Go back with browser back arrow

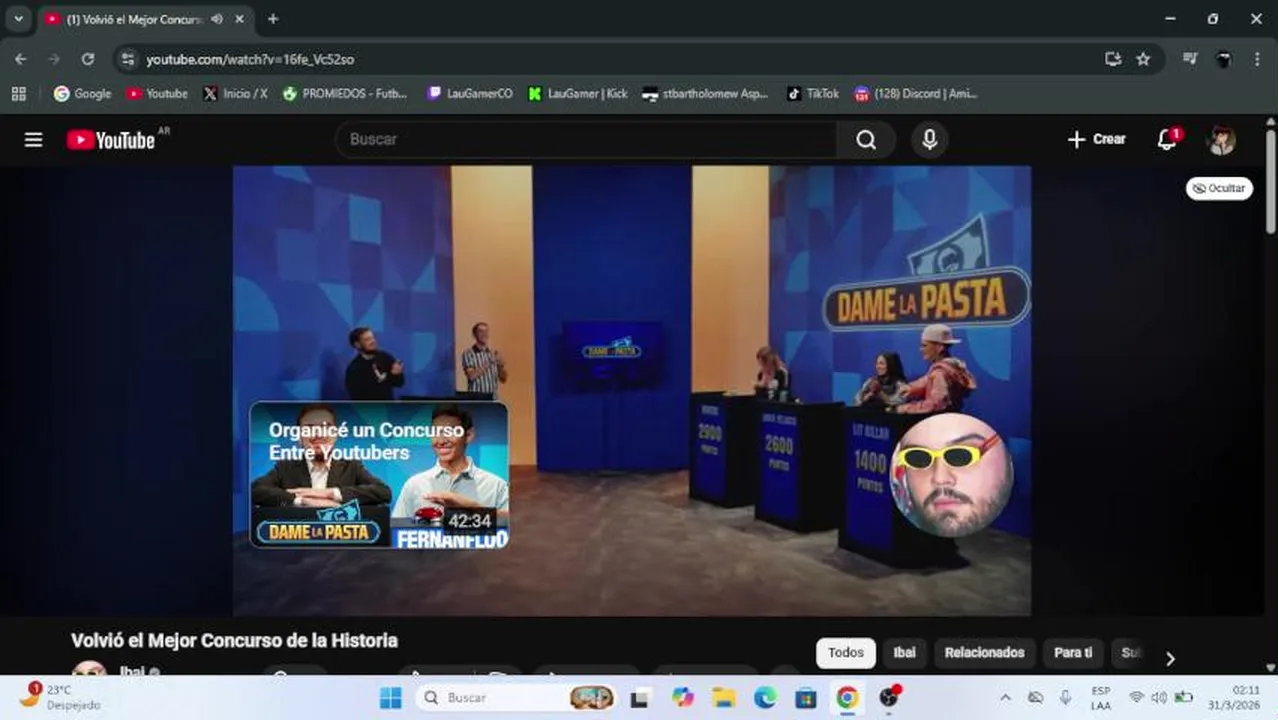click(x=21, y=59)
